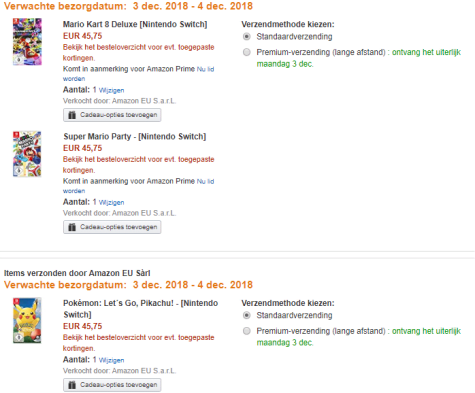Add gift options for Mario Kart 8 Deluxe
This screenshot has height=393, width=475.
click(x=112, y=115)
